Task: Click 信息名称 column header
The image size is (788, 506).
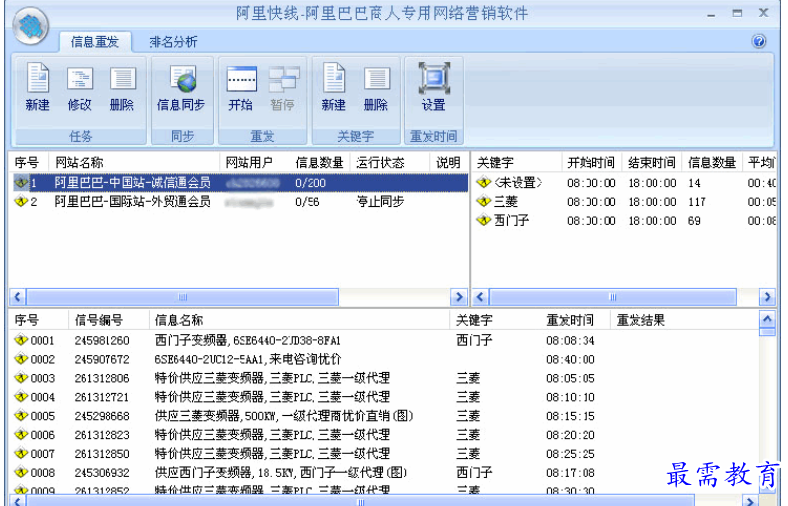Action: pos(299,321)
